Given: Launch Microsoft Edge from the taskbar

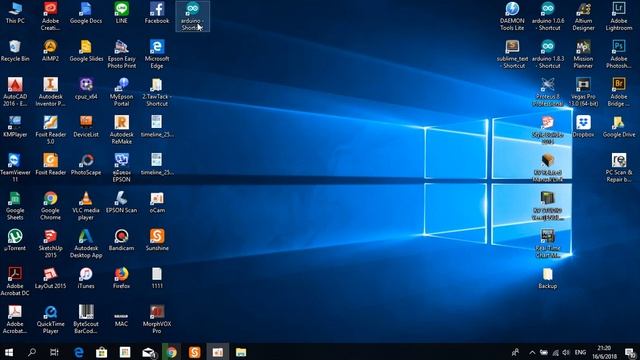Looking at the screenshot, I should (78, 352).
